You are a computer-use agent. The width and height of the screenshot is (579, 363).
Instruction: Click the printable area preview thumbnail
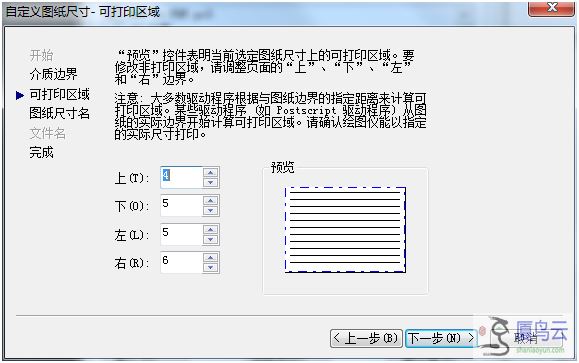tap(345, 230)
